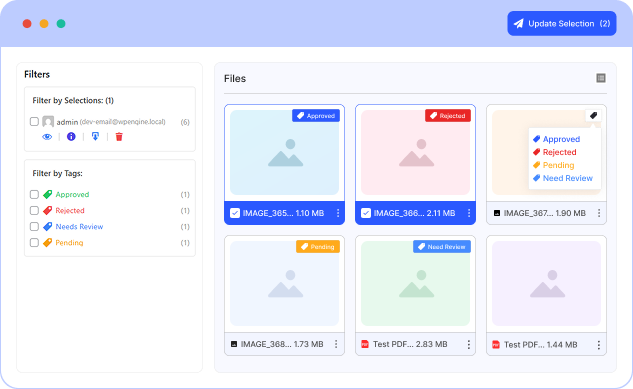The height and width of the screenshot is (389, 633).
Task: Choose Approved in the tag popup menu
Action: tap(556, 139)
